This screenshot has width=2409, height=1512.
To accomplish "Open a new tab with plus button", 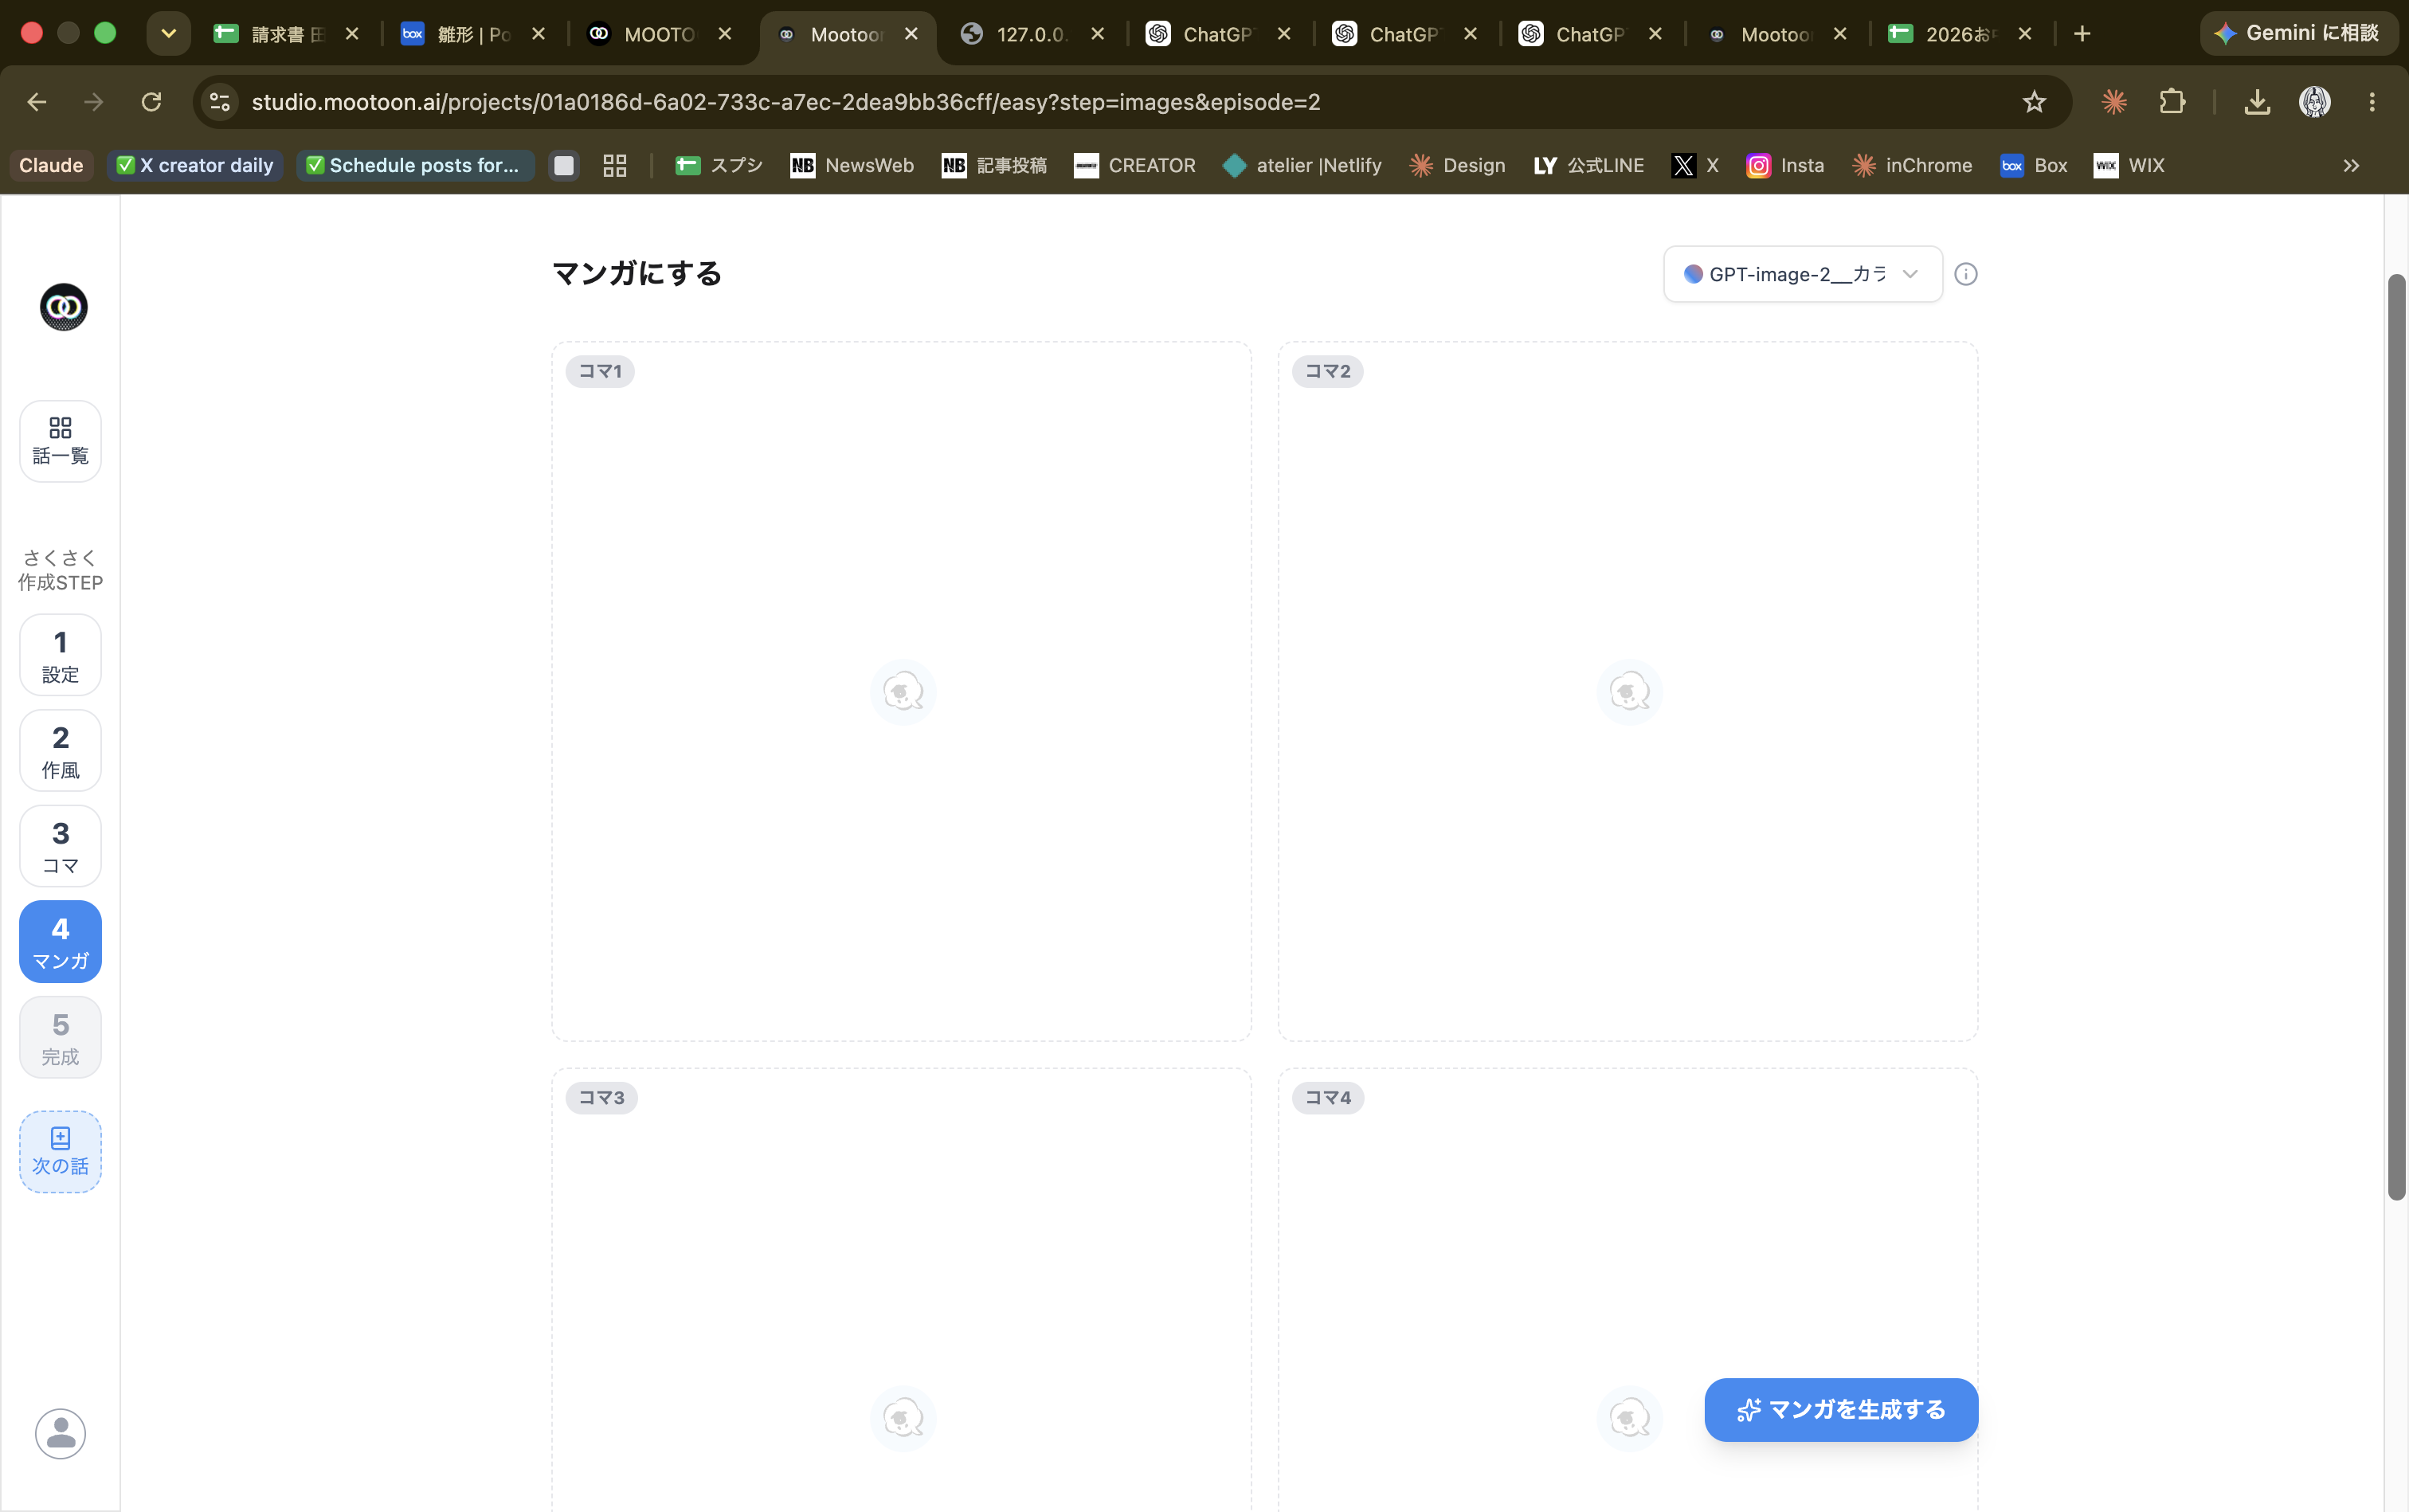I will pyautogui.click(x=2082, y=34).
